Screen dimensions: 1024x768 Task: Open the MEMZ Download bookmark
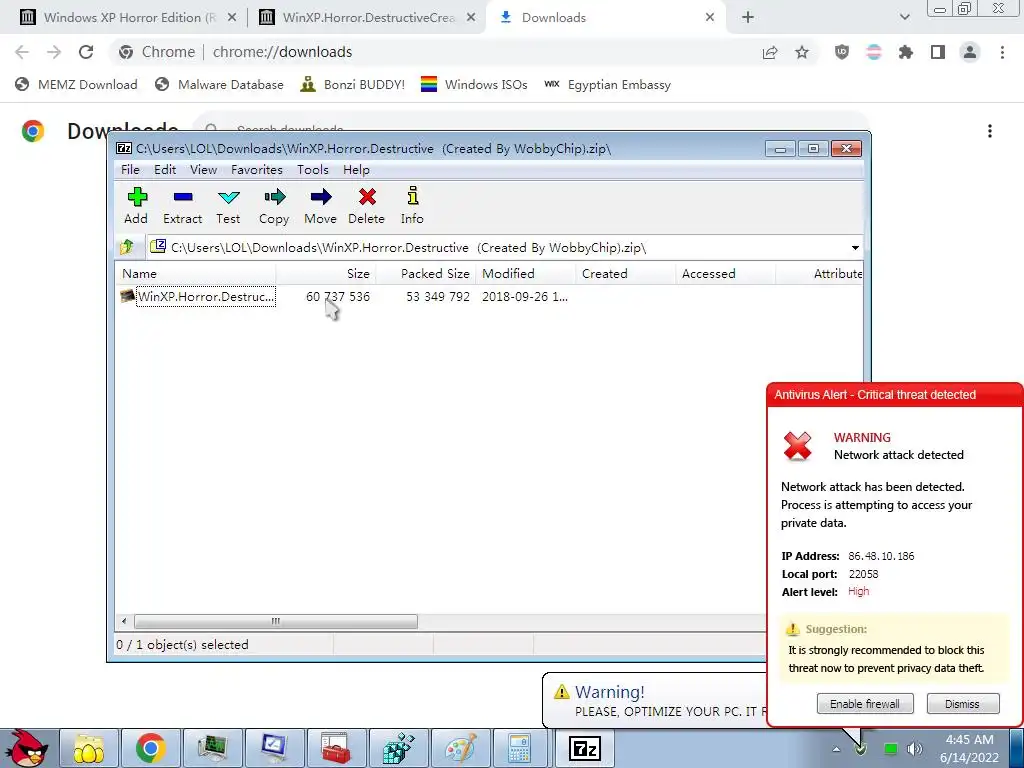pos(76,84)
